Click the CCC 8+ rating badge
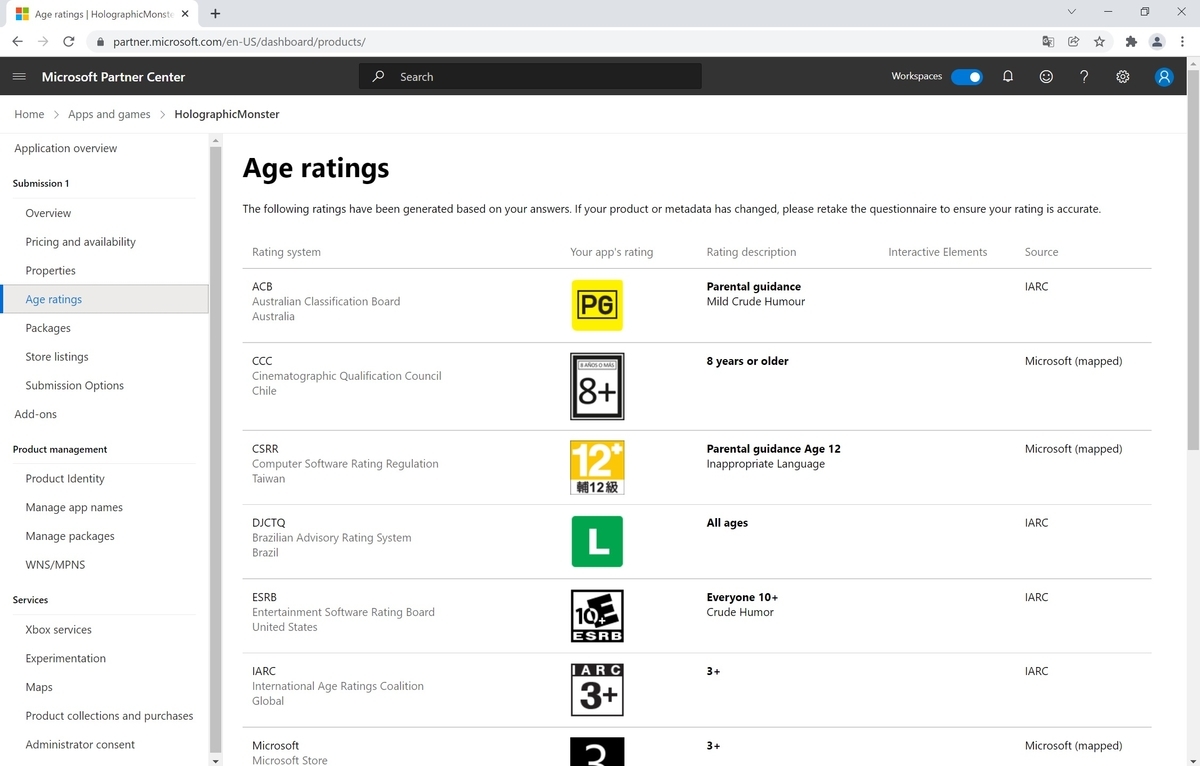This screenshot has height=766, width=1200. point(597,386)
